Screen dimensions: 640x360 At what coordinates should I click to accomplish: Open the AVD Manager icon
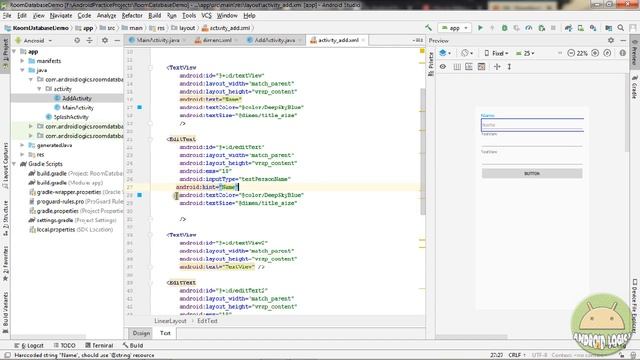580,28
